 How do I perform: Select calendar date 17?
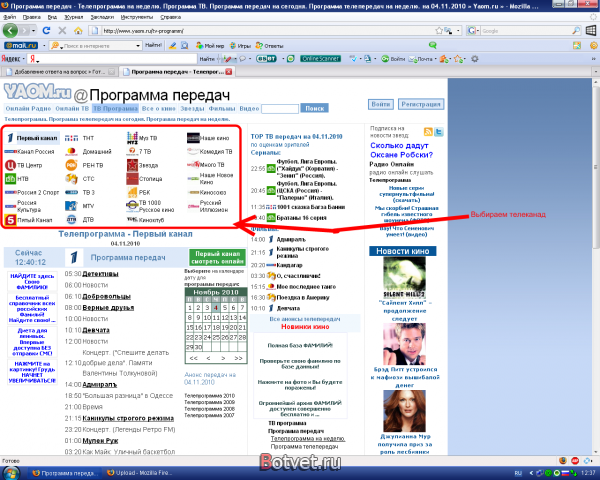point(207,328)
